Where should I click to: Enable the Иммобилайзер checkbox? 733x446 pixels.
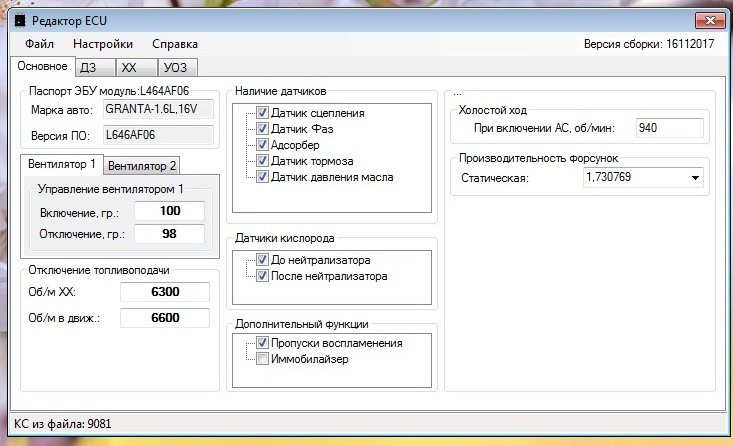262,359
